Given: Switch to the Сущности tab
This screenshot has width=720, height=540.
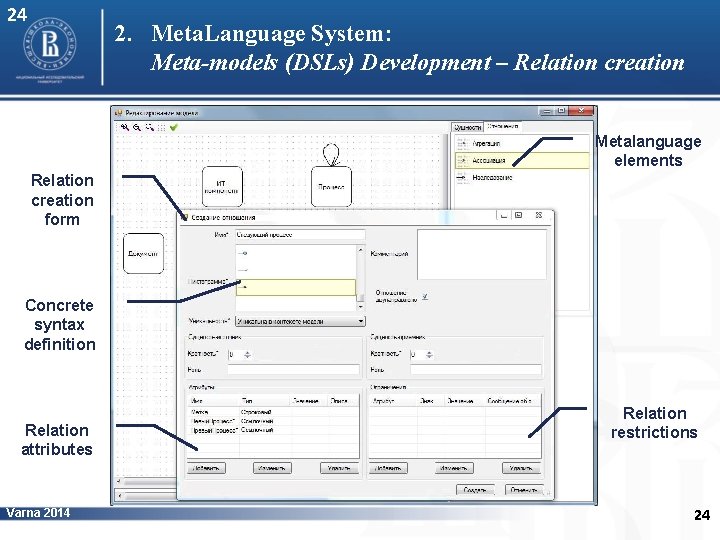Looking at the screenshot, I should tap(467, 127).
